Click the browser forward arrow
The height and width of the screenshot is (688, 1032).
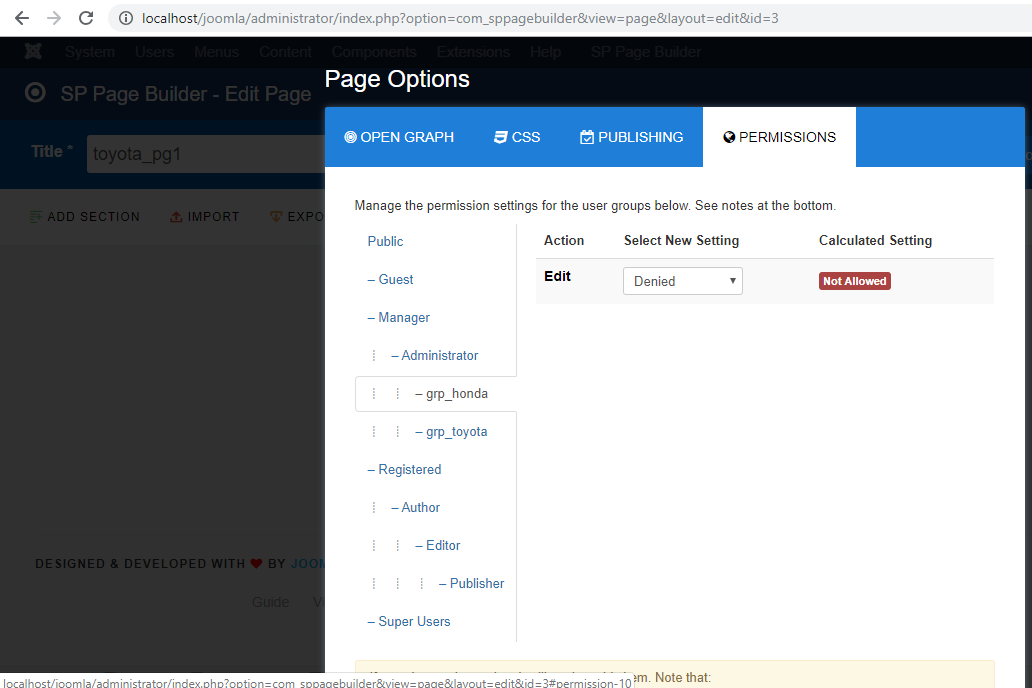click(54, 18)
